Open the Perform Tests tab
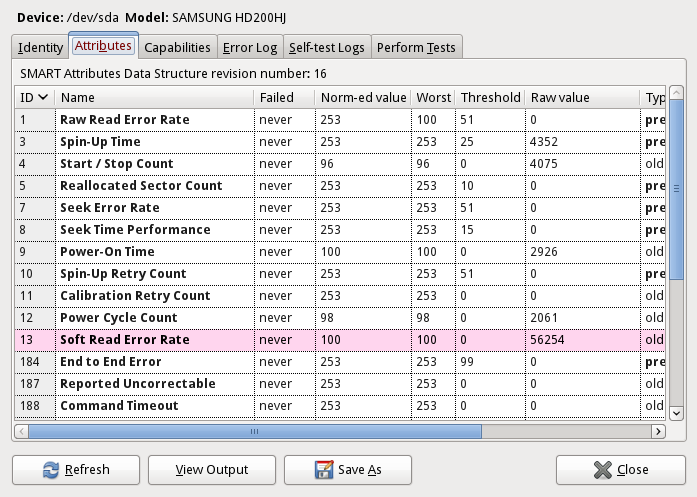This screenshot has height=497, width=697. click(416, 47)
